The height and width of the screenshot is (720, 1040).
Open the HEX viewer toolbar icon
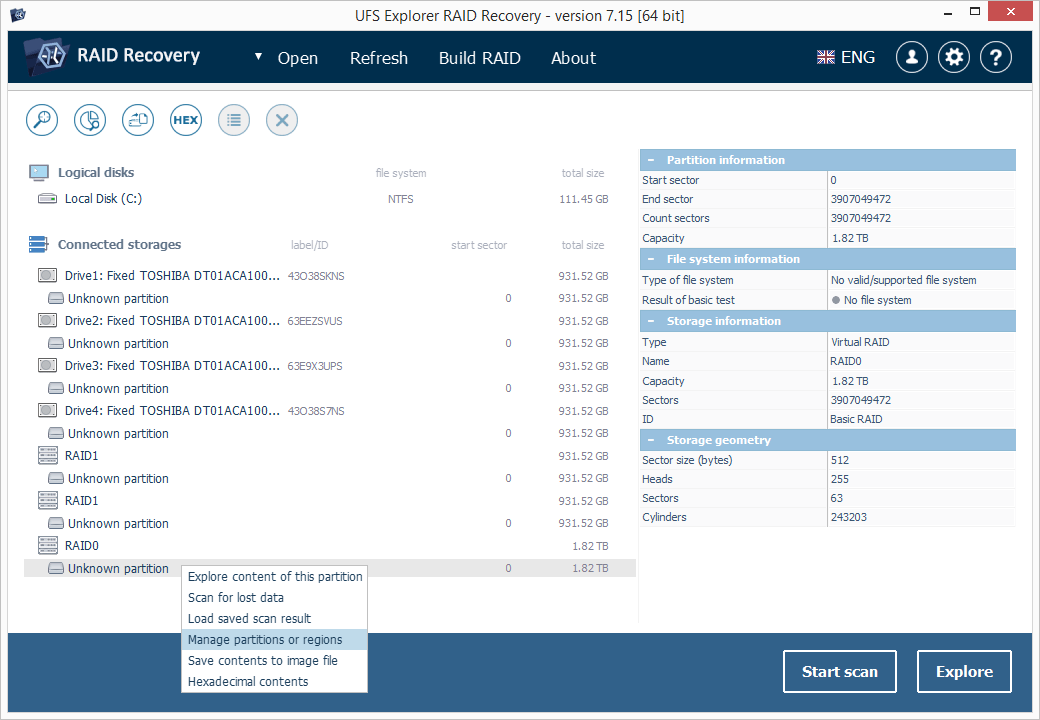(186, 120)
